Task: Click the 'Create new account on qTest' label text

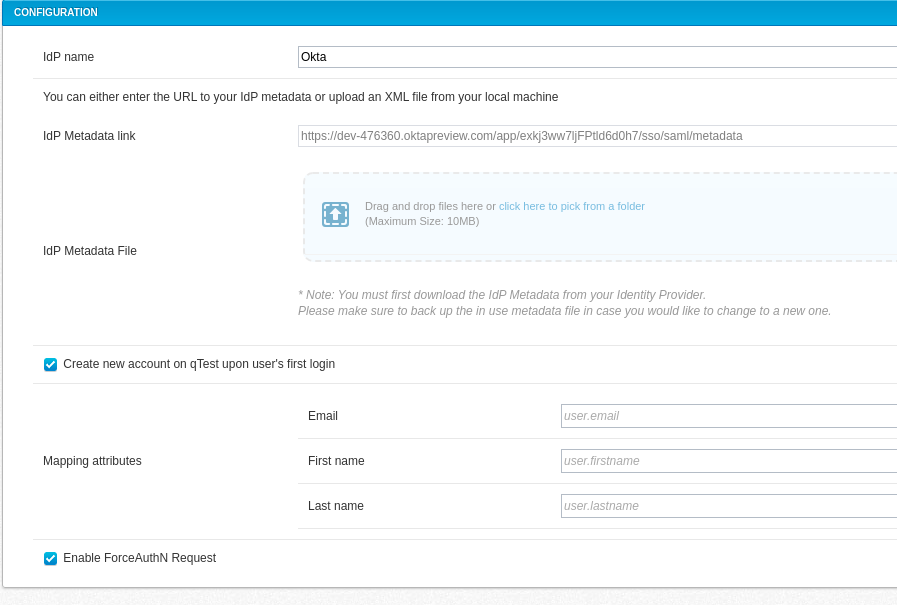Action: [x=199, y=364]
